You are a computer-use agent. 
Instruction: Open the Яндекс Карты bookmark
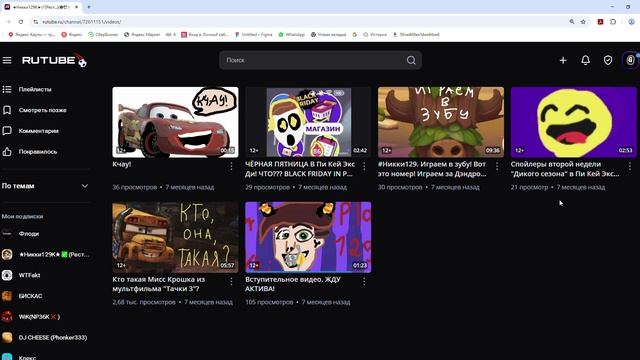(x=32, y=35)
